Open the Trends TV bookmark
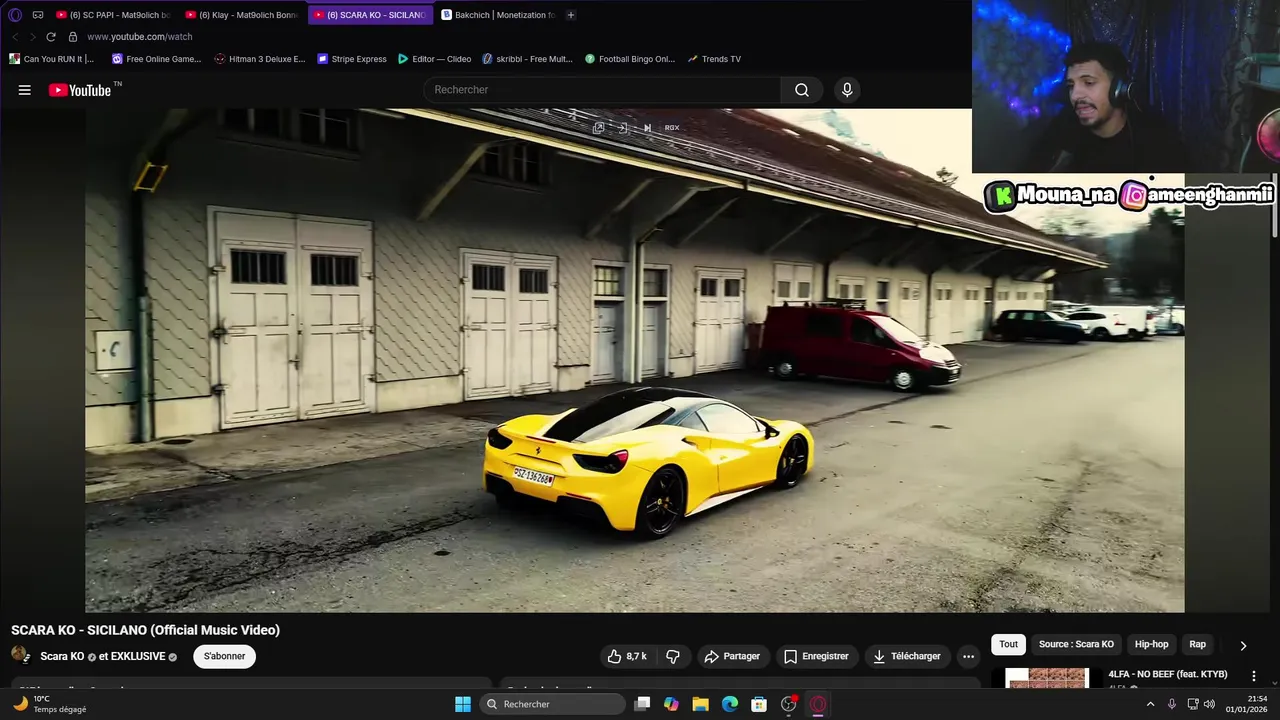Image resolution: width=1280 pixels, height=720 pixels. tap(714, 59)
